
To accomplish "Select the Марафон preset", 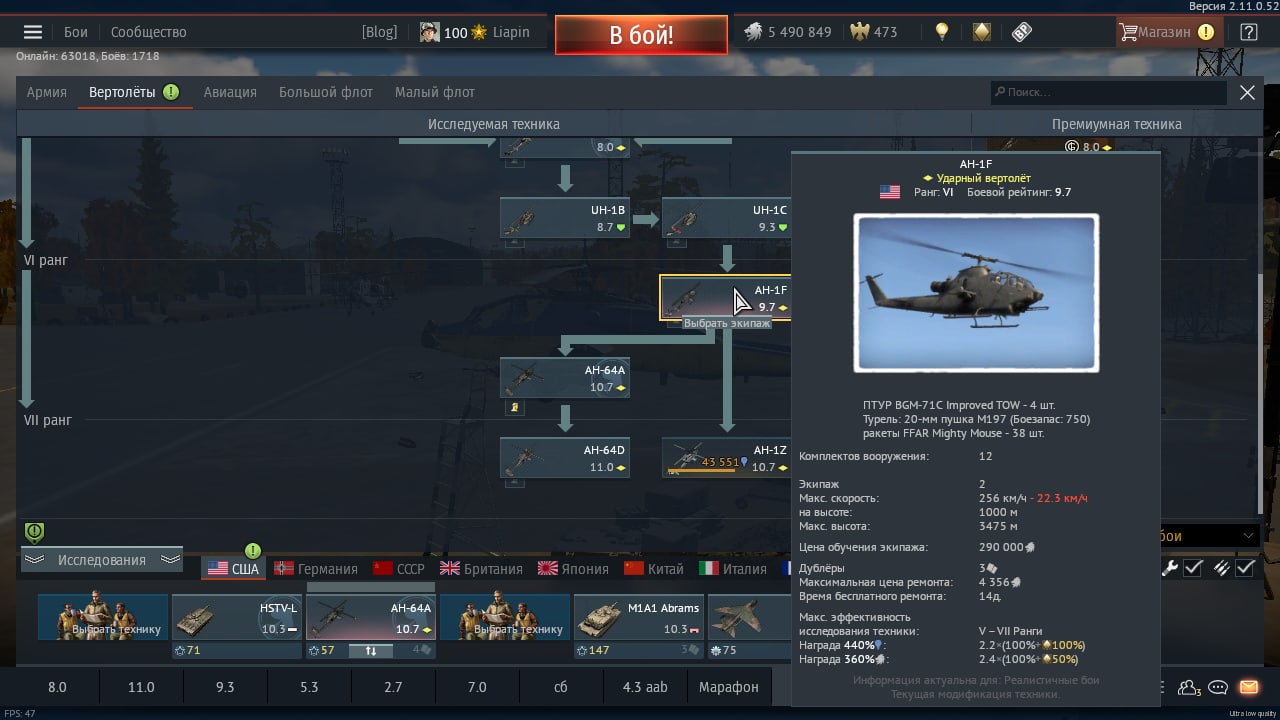I will pyautogui.click(x=729, y=687).
